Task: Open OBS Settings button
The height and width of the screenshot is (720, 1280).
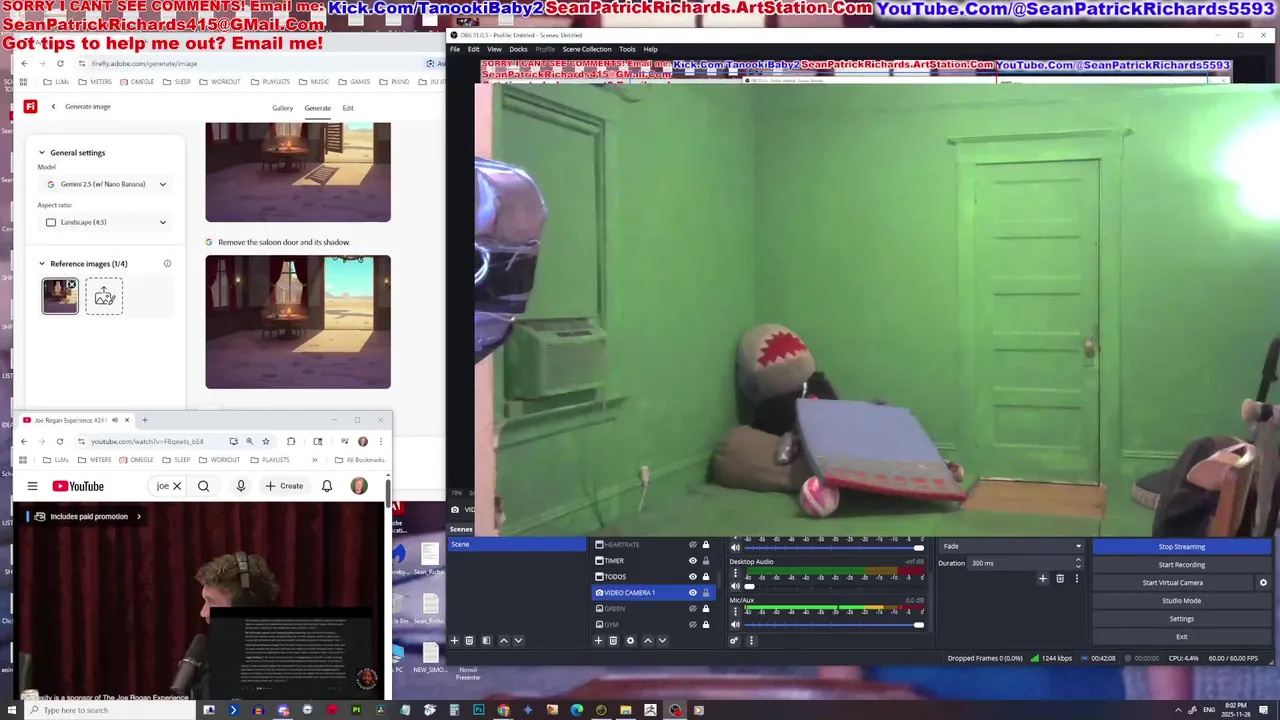Action: coord(1181,619)
